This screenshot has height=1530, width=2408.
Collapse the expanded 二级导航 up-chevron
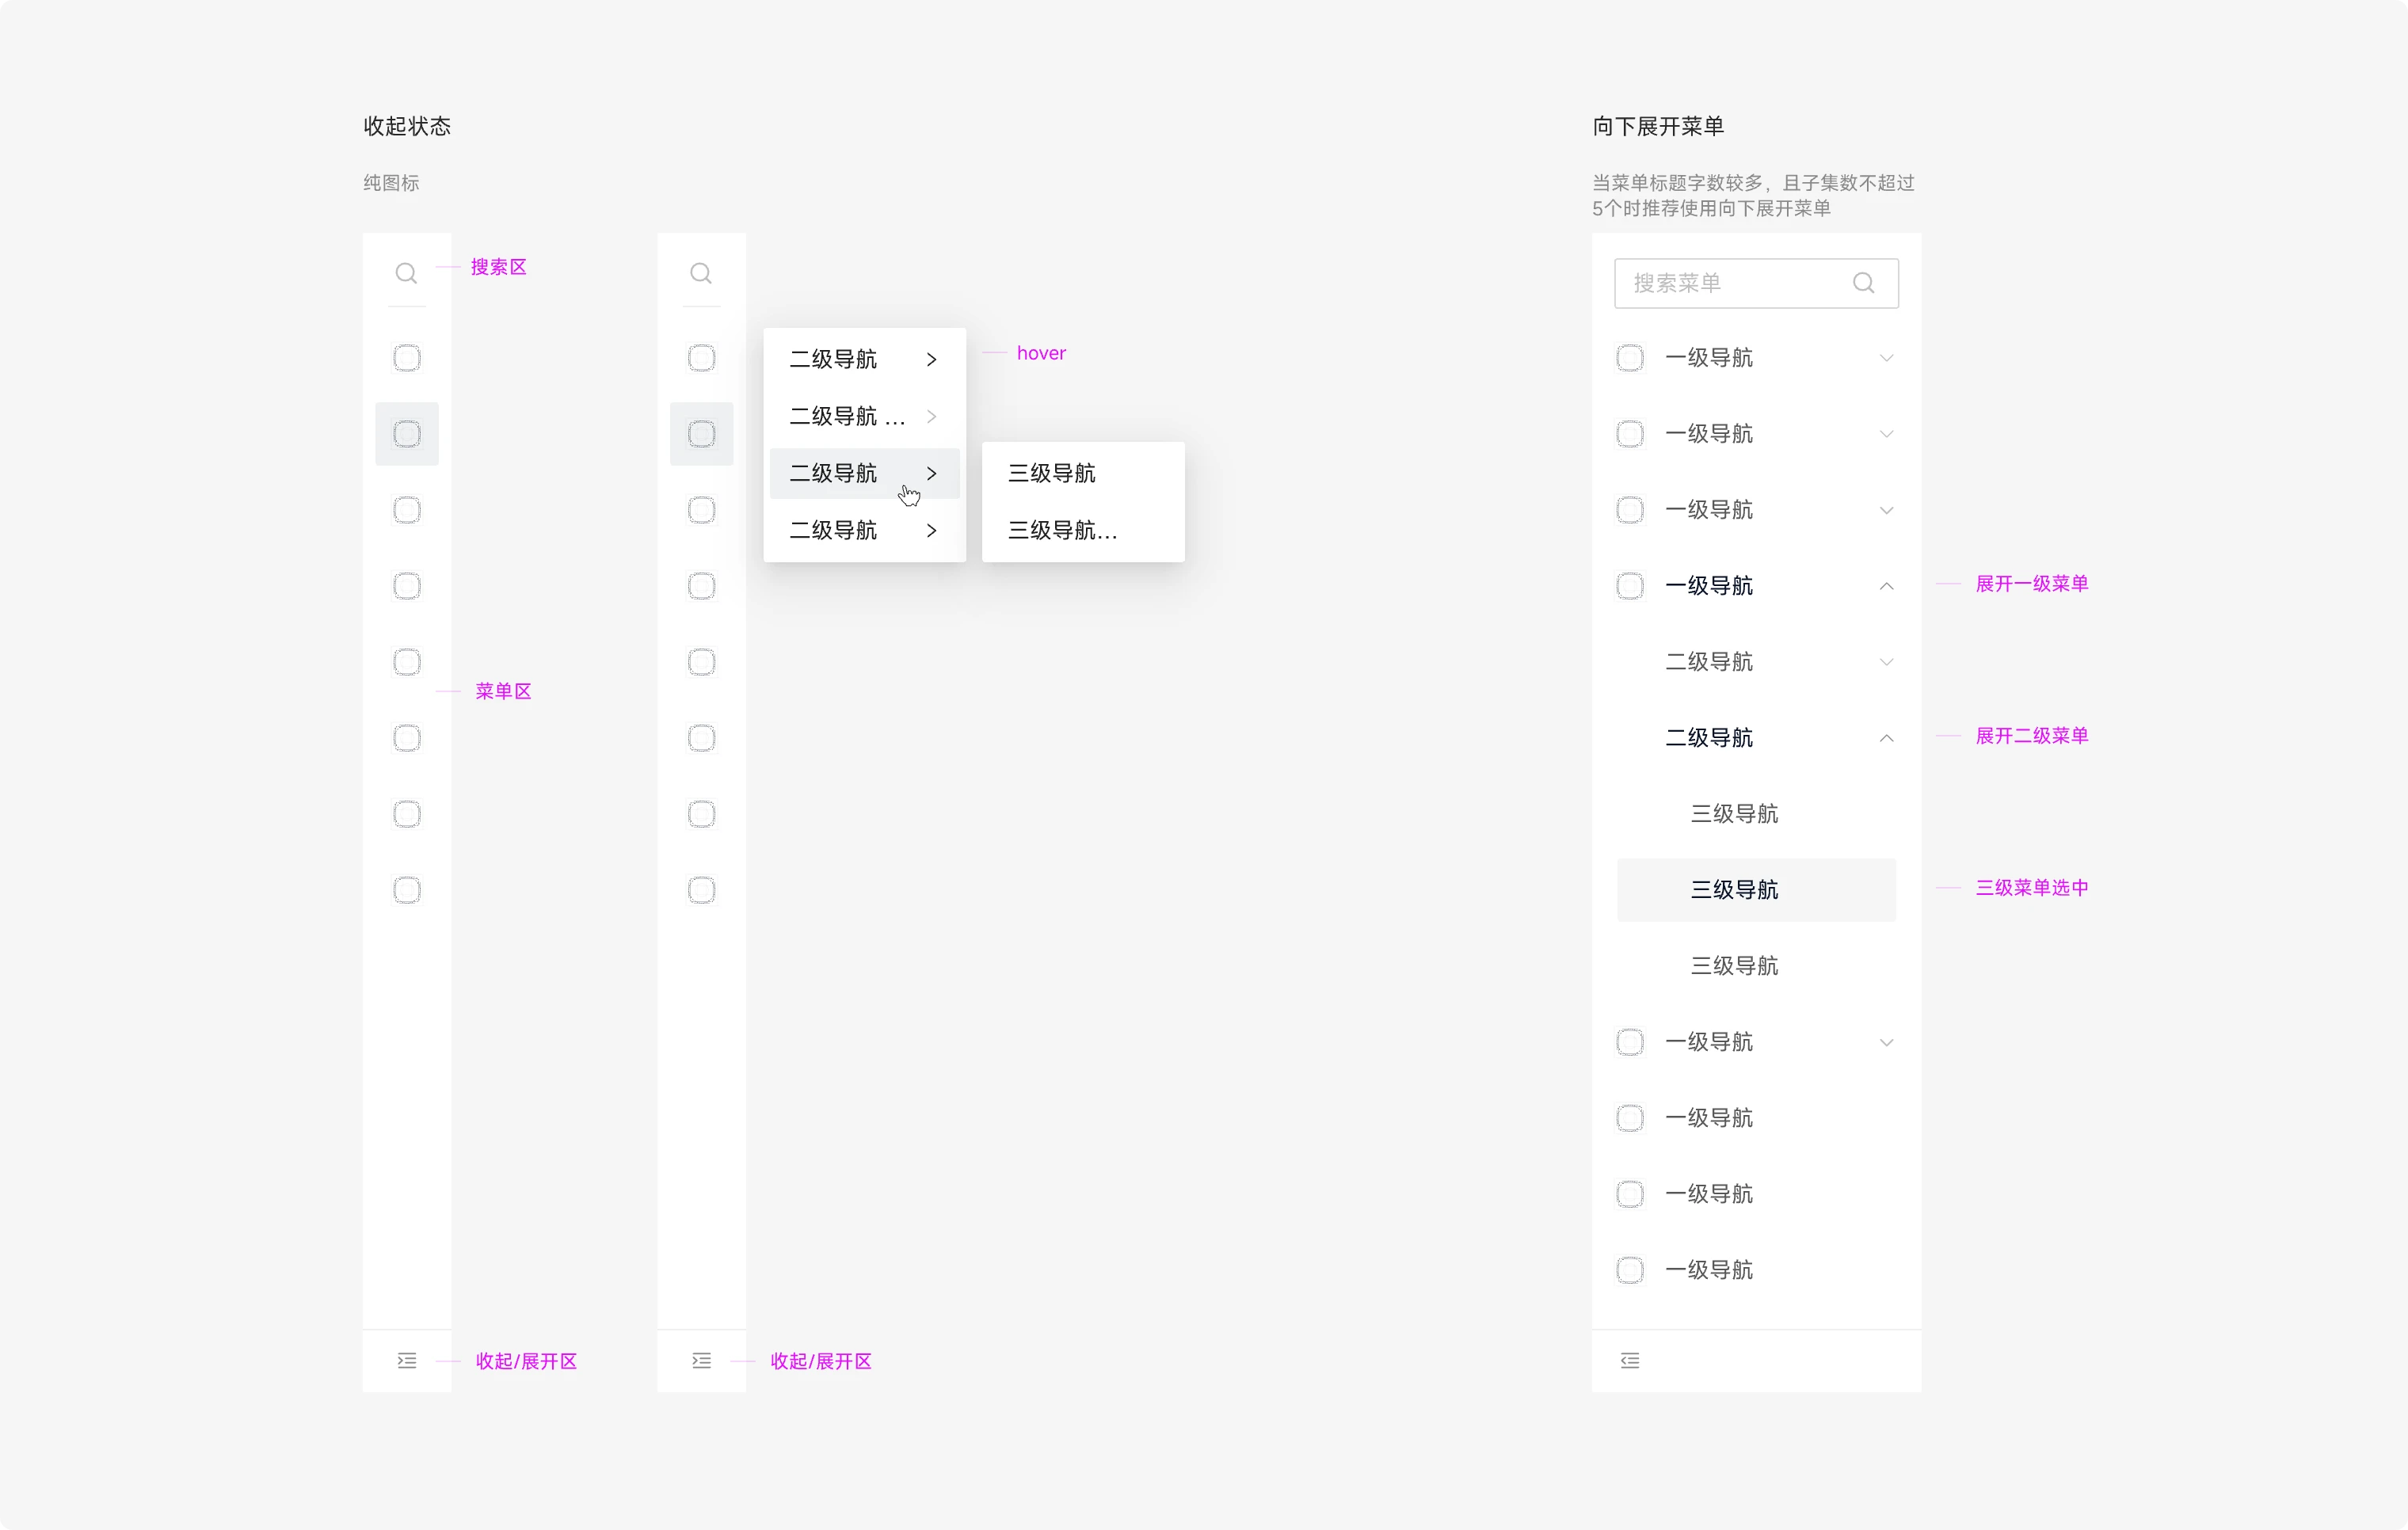coord(1886,738)
